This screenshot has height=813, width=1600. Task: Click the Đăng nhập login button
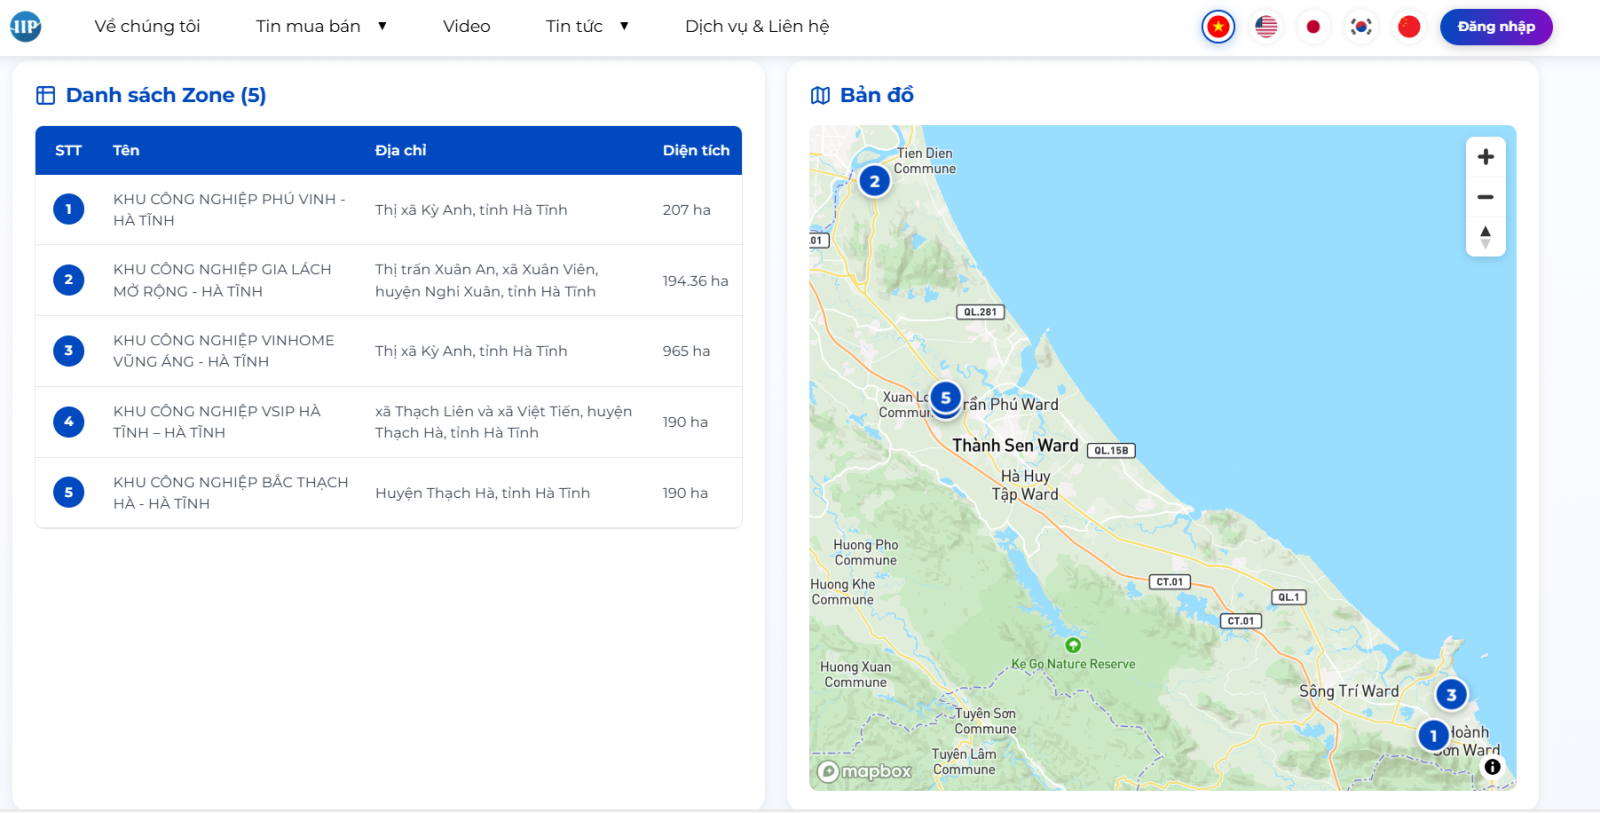pyautogui.click(x=1496, y=27)
